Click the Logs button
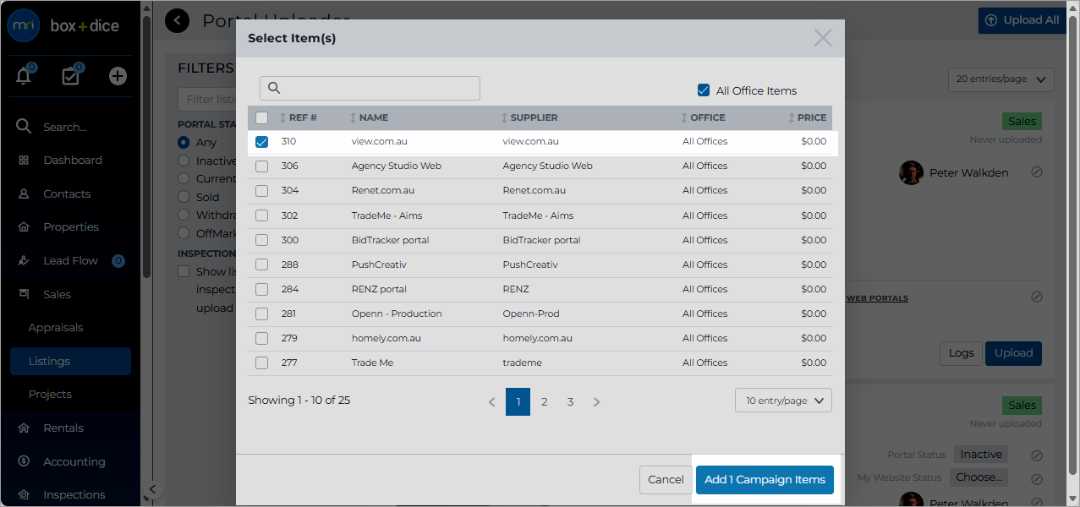This screenshot has width=1080, height=507. [x=961, y=353]
